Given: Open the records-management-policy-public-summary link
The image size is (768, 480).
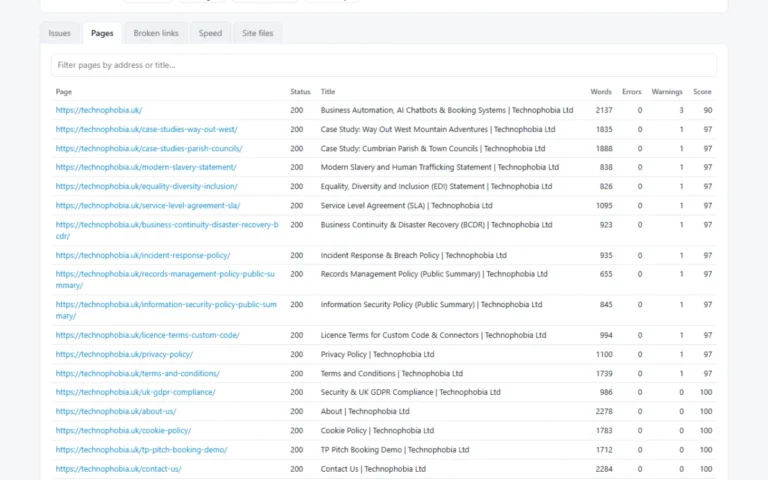Looking at the screenshot, I should coord(165,280).
